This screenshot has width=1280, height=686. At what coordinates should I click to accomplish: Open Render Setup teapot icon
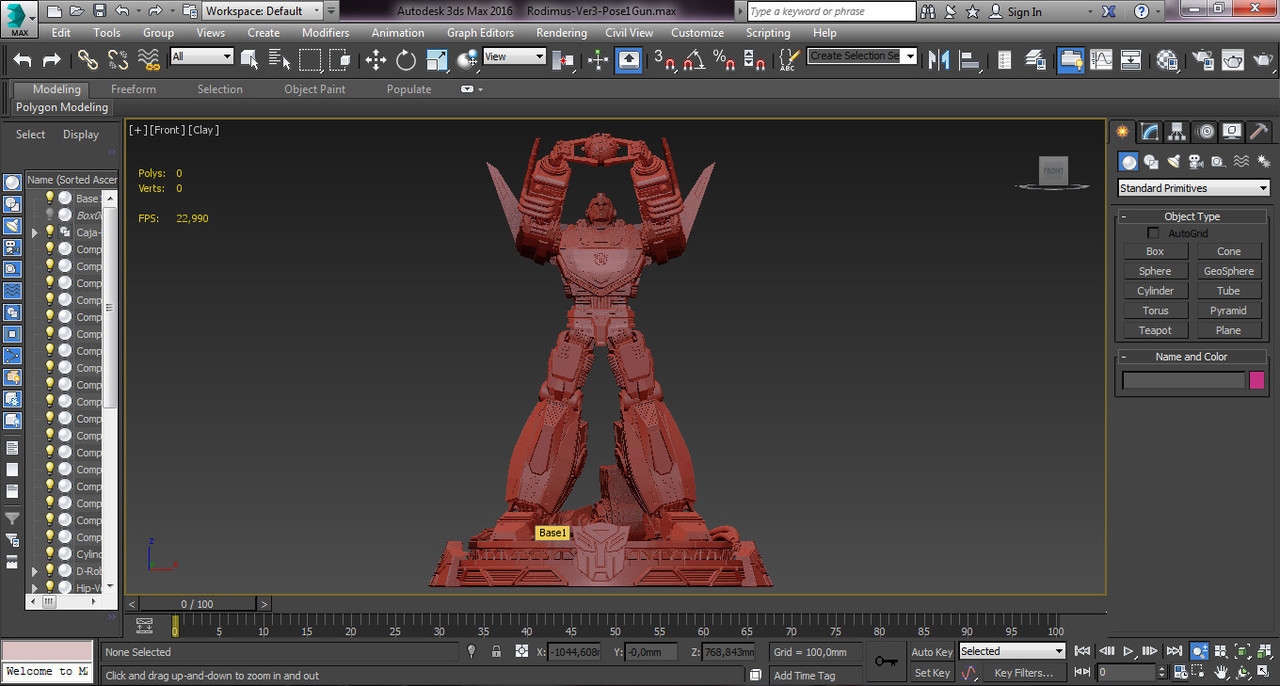click(1203, 60)
